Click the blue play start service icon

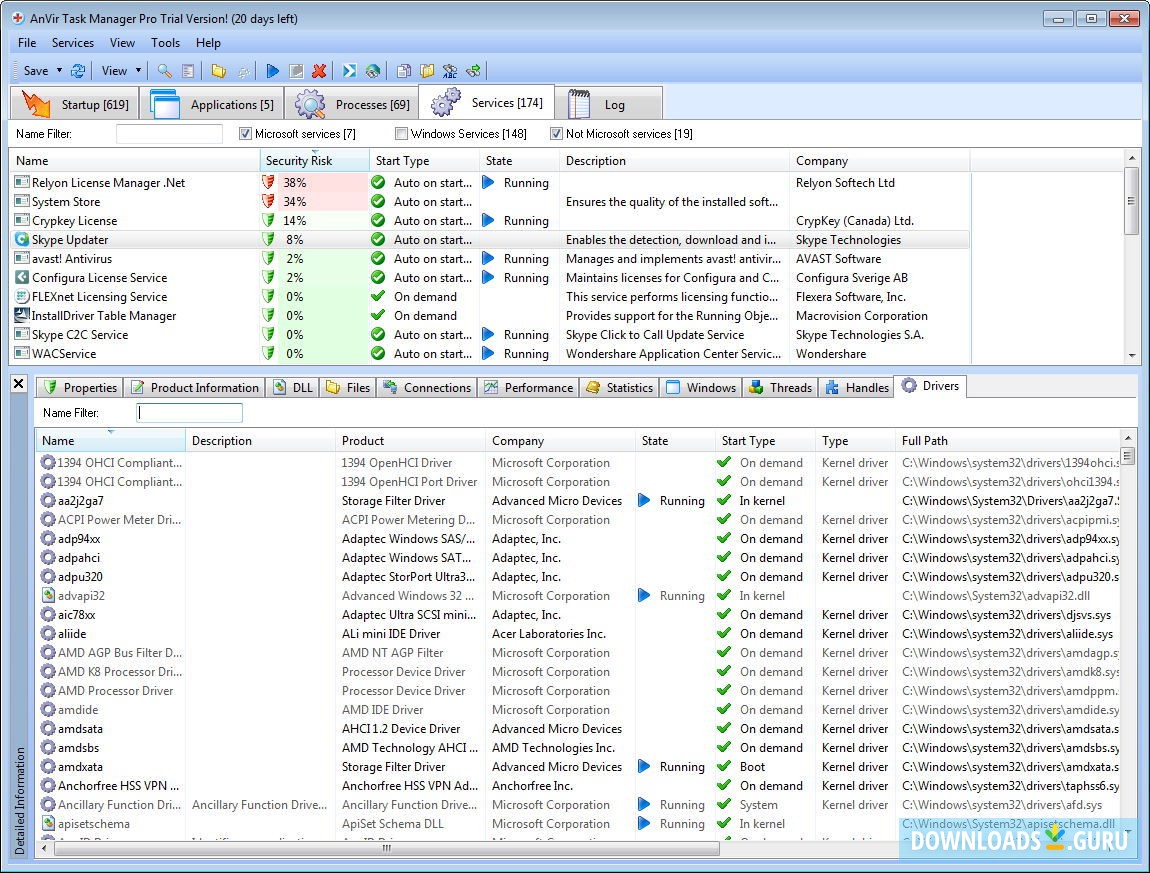(272, 71)
